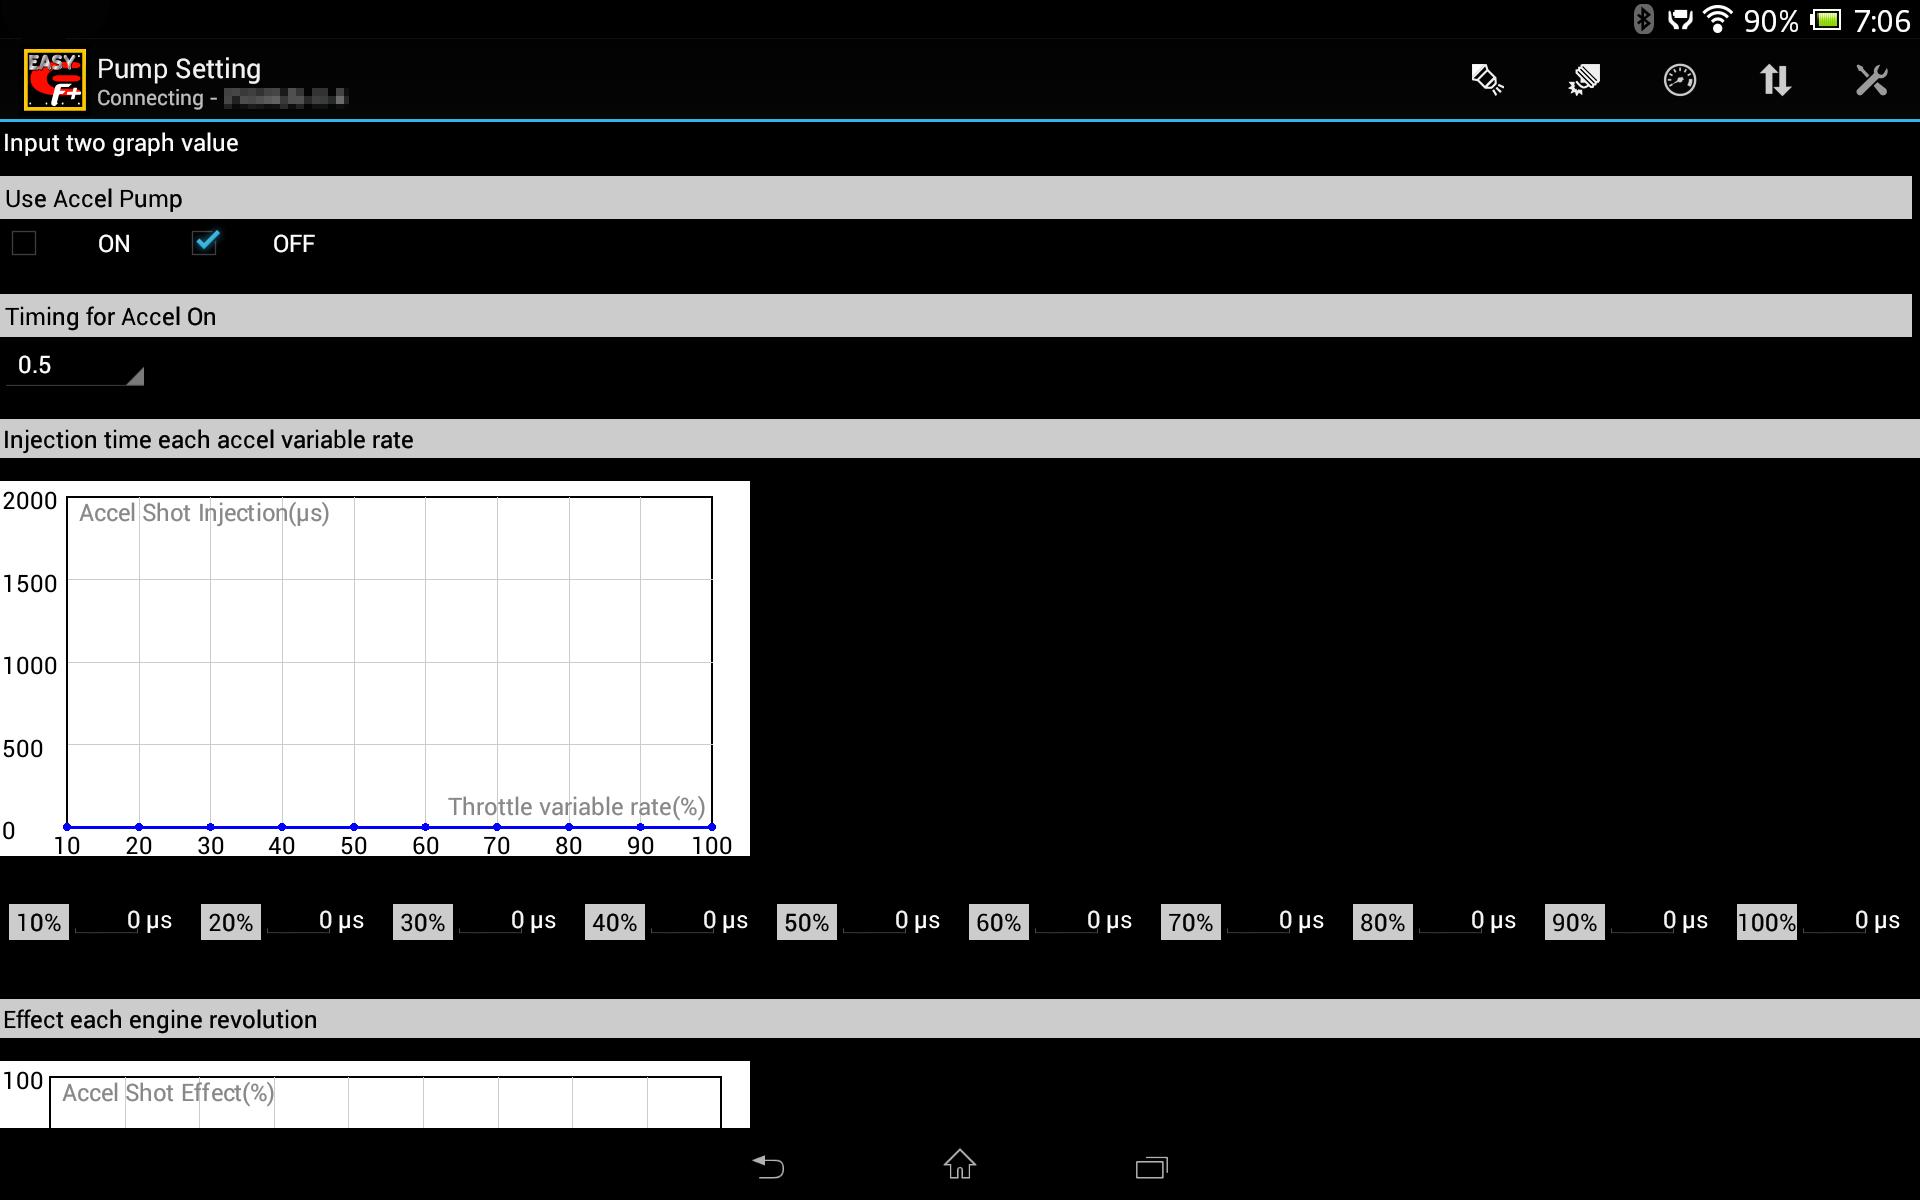Tap the Android back button
This screenshot has height=1200, width=1920.
[768, 1166]
